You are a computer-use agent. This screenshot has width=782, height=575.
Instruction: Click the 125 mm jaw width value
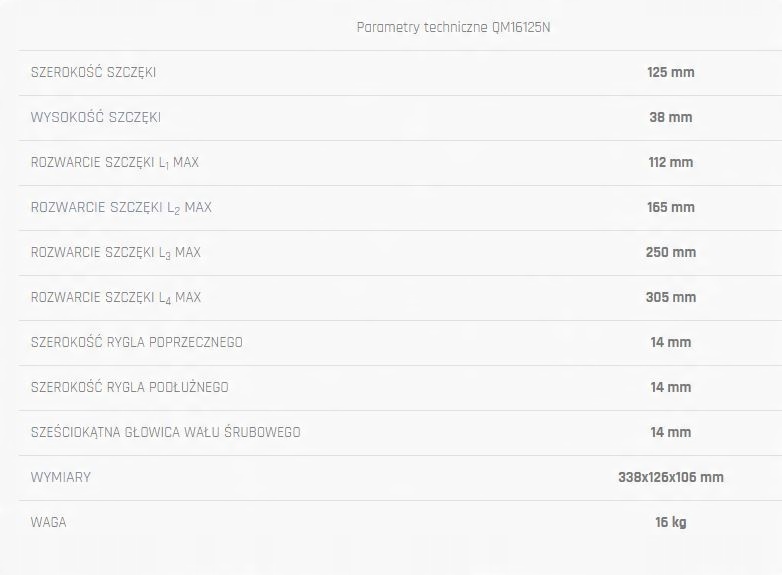[670, 72]
